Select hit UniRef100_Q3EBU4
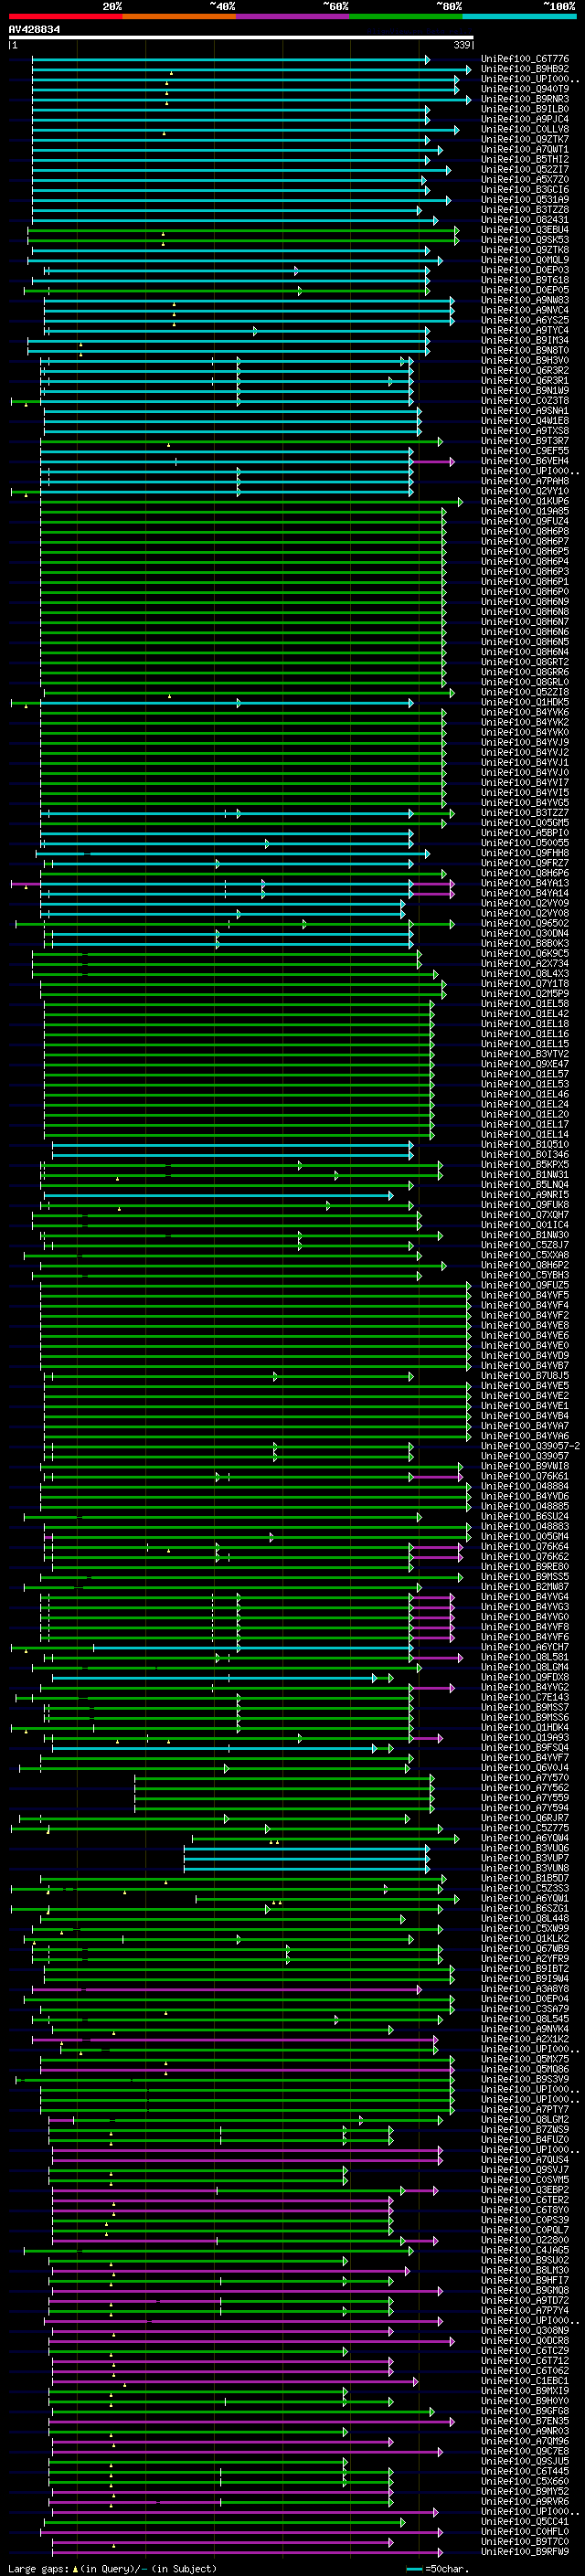Screen dimensions: 585x2576 [525, 230]
